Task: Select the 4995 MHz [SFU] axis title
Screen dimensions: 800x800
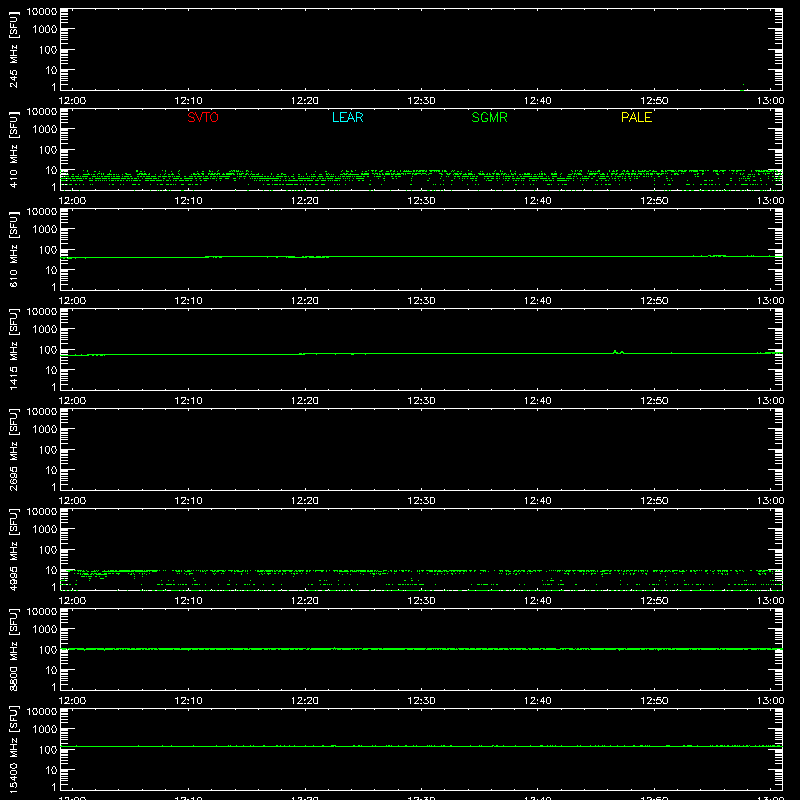Action: tap(13, 549)
